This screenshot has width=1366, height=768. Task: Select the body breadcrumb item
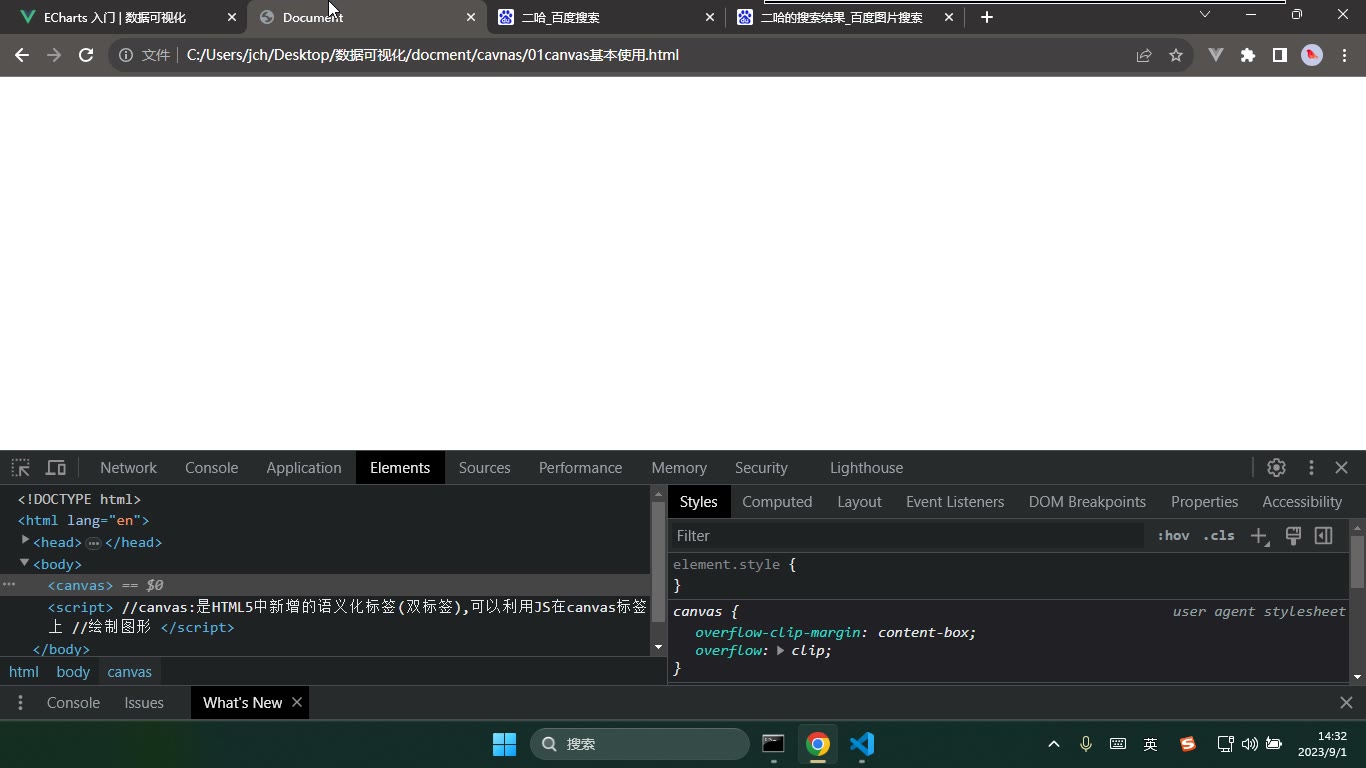(x=73, y=672)
